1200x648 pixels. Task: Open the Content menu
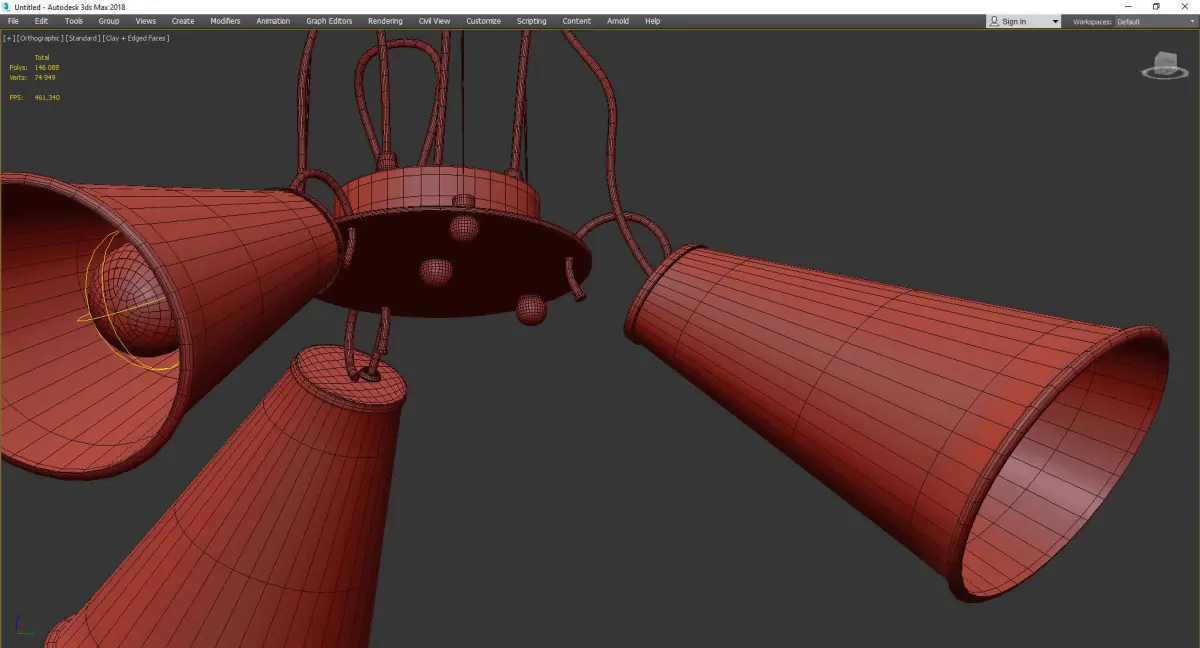coord(576,21)
